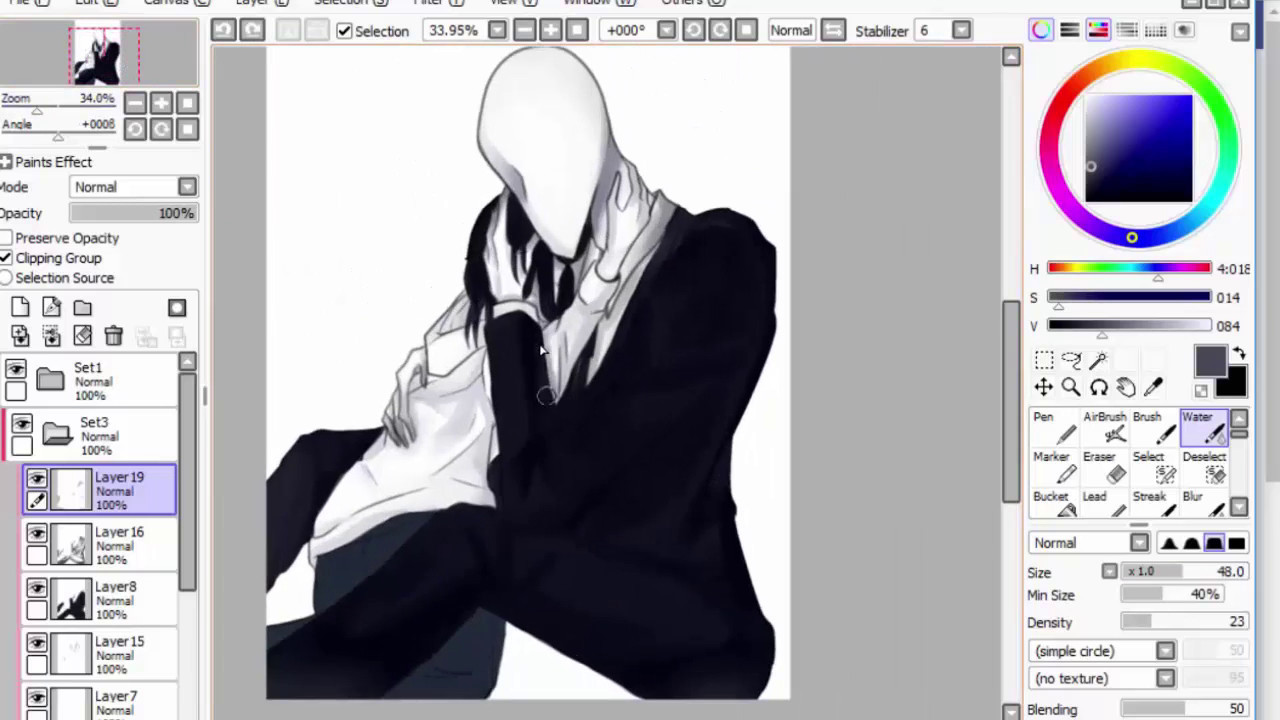The height and width of the screenshot is (720, 1280).
Task: Zoom in with toolbar plus button
Action: point(551,31)
